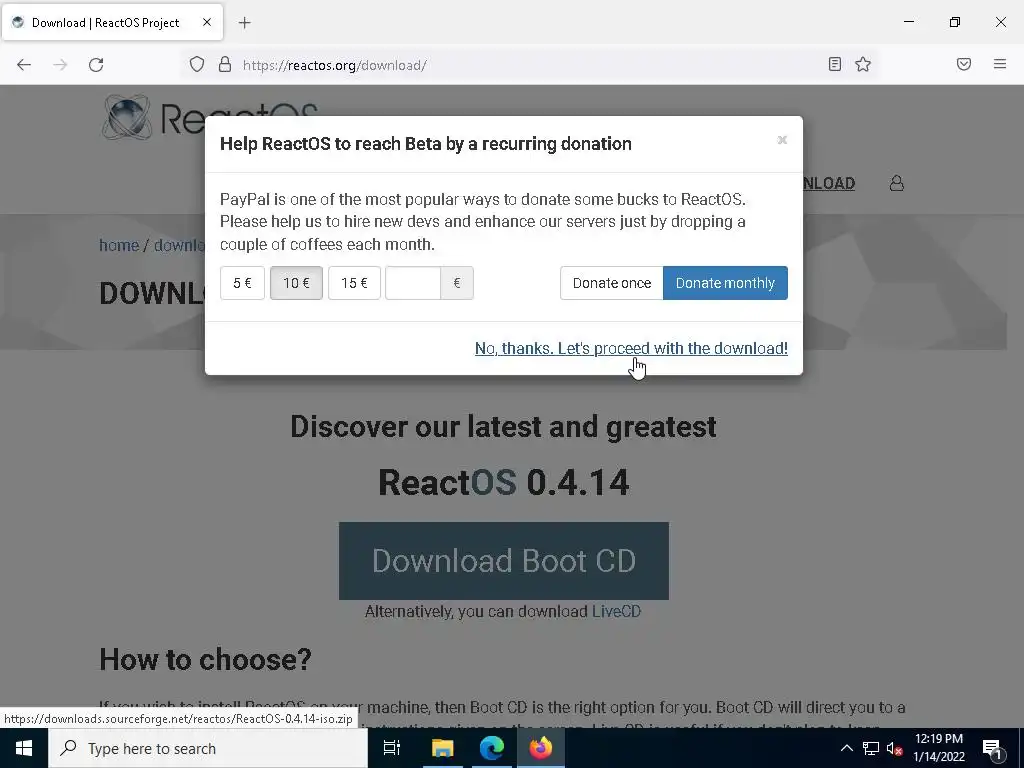Screen dimensions: 1024x768
Task: Close the donation dialog with X
Action: coord(782,140)
